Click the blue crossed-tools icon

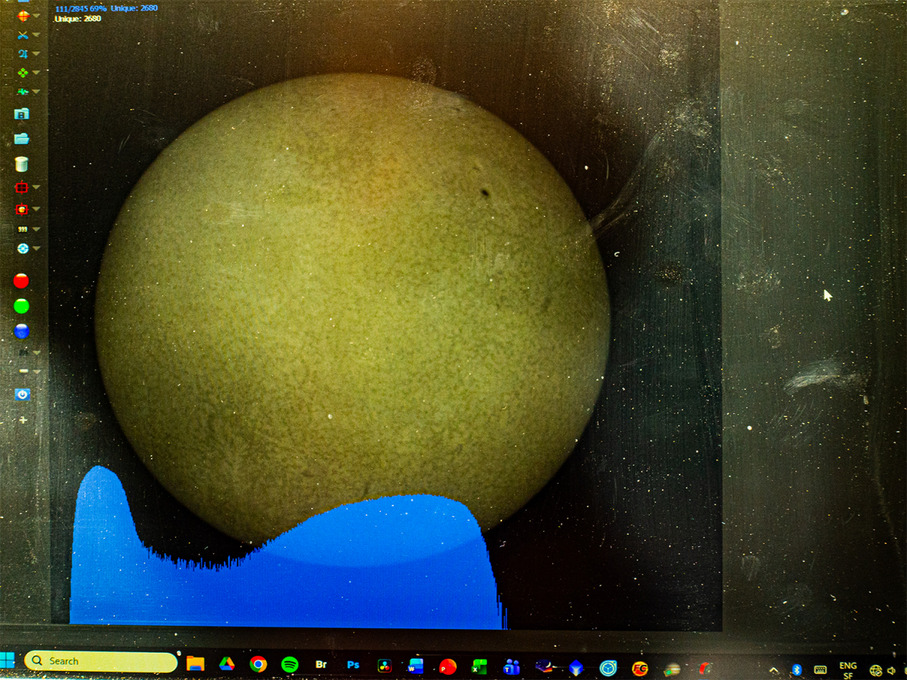click(x=21, y=35)
